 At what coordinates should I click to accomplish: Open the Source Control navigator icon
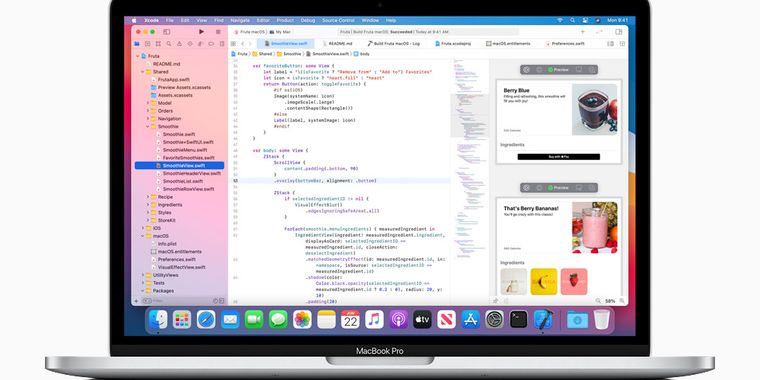tap(147, 44)
